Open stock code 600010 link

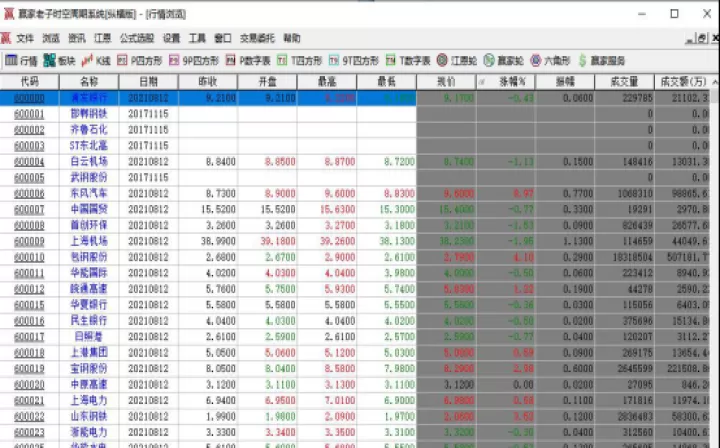pyautogui.click(x=29, y=257)
